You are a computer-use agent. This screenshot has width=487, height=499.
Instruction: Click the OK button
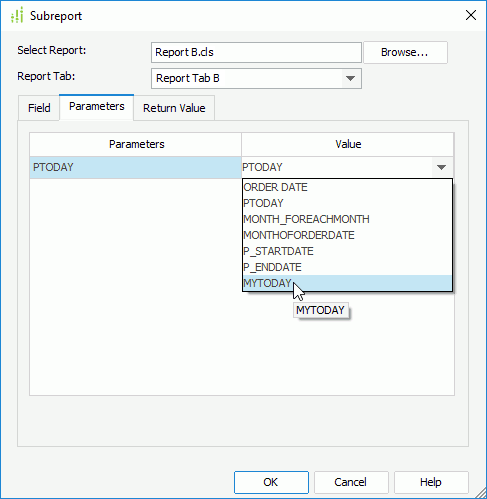click(271, 482)
